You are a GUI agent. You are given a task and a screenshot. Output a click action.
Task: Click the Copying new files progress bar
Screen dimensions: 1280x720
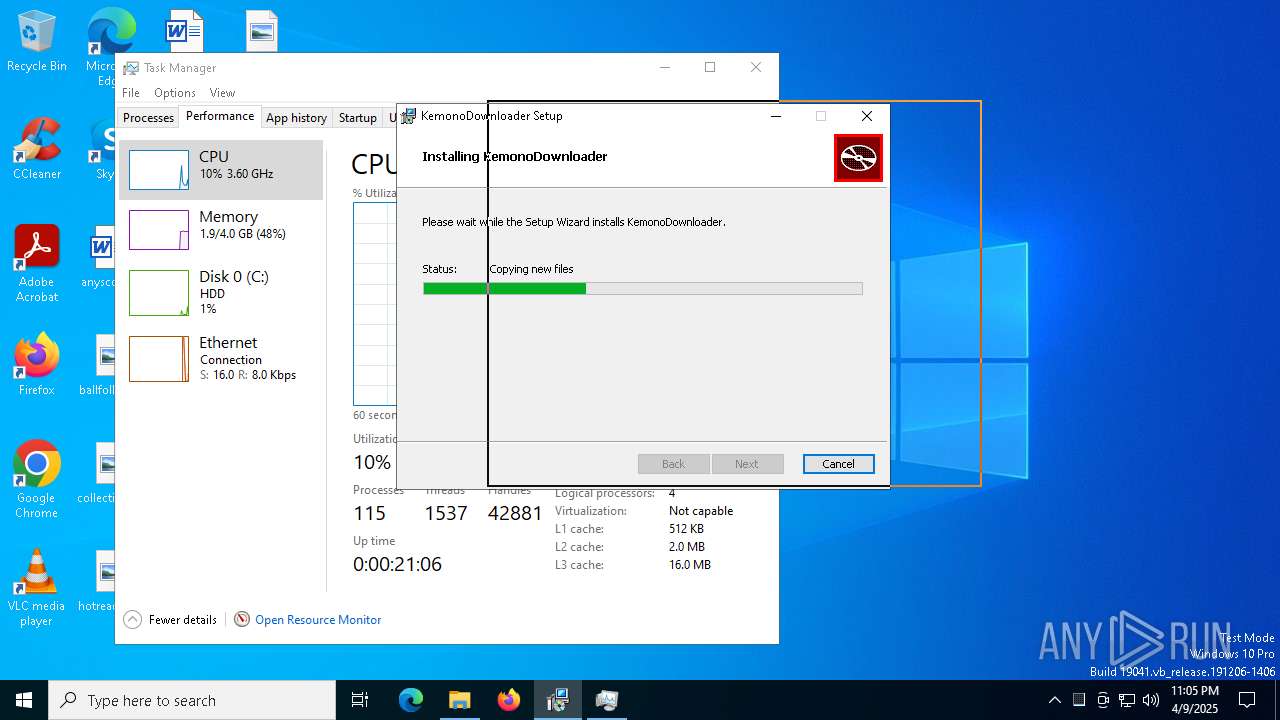point(642,289)
